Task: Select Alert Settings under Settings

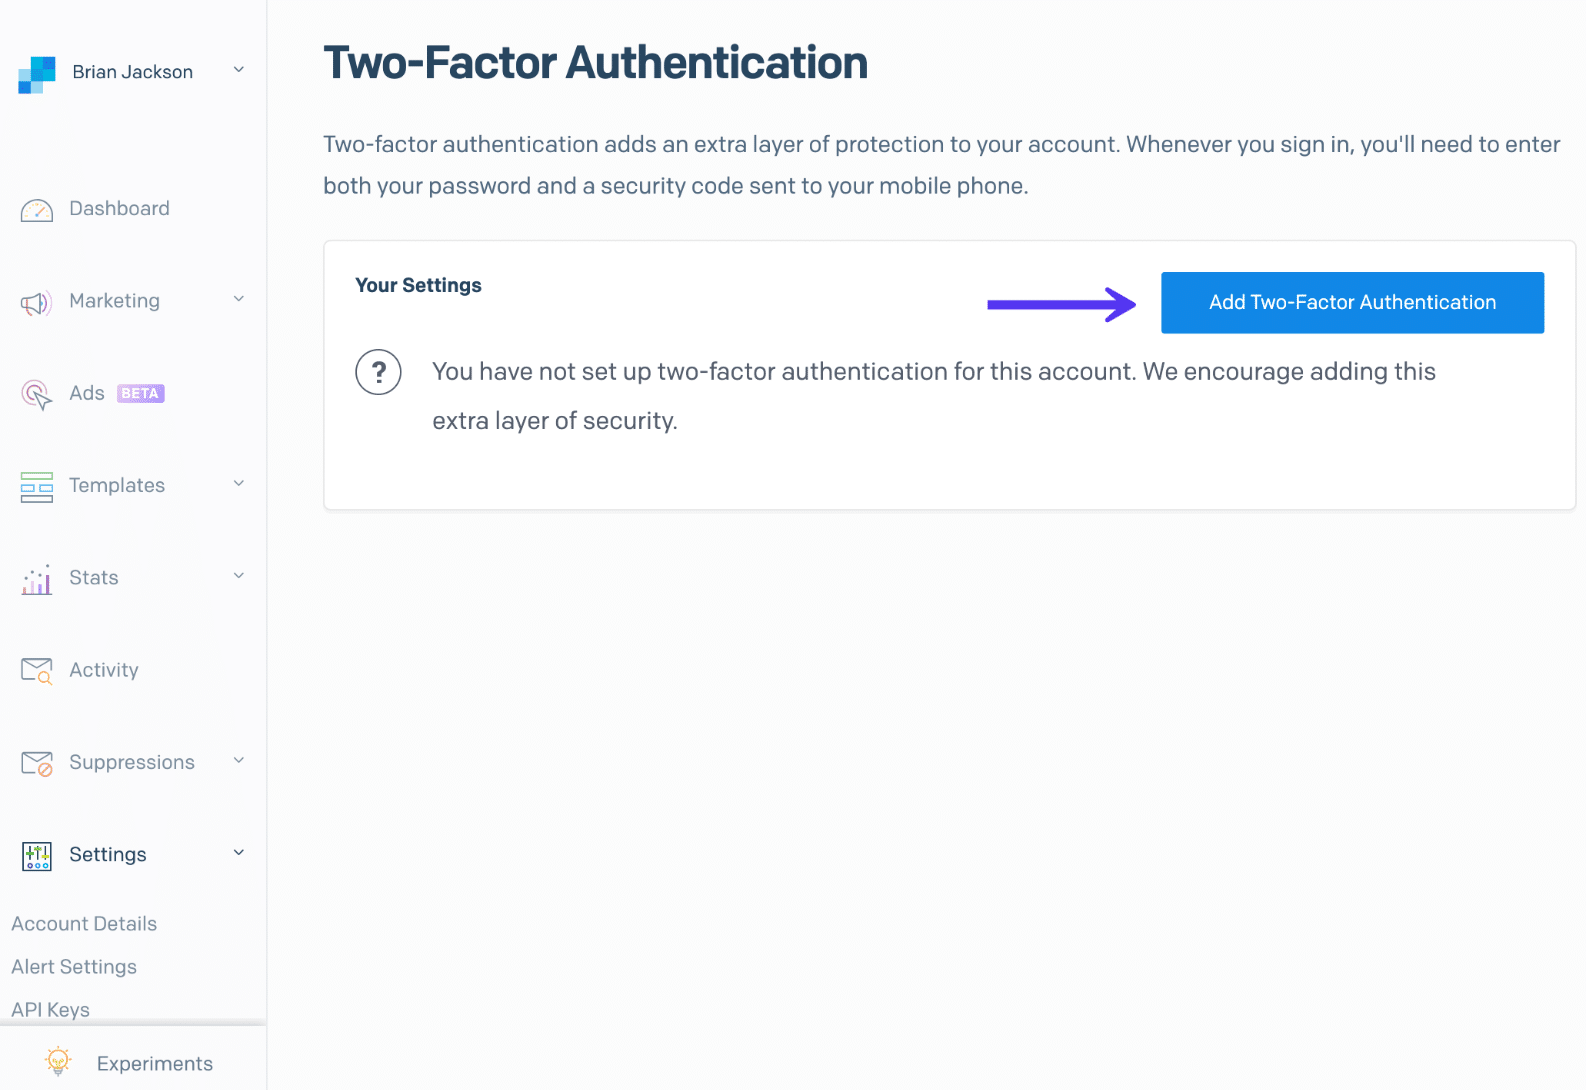Action: [x=73, y=966]
